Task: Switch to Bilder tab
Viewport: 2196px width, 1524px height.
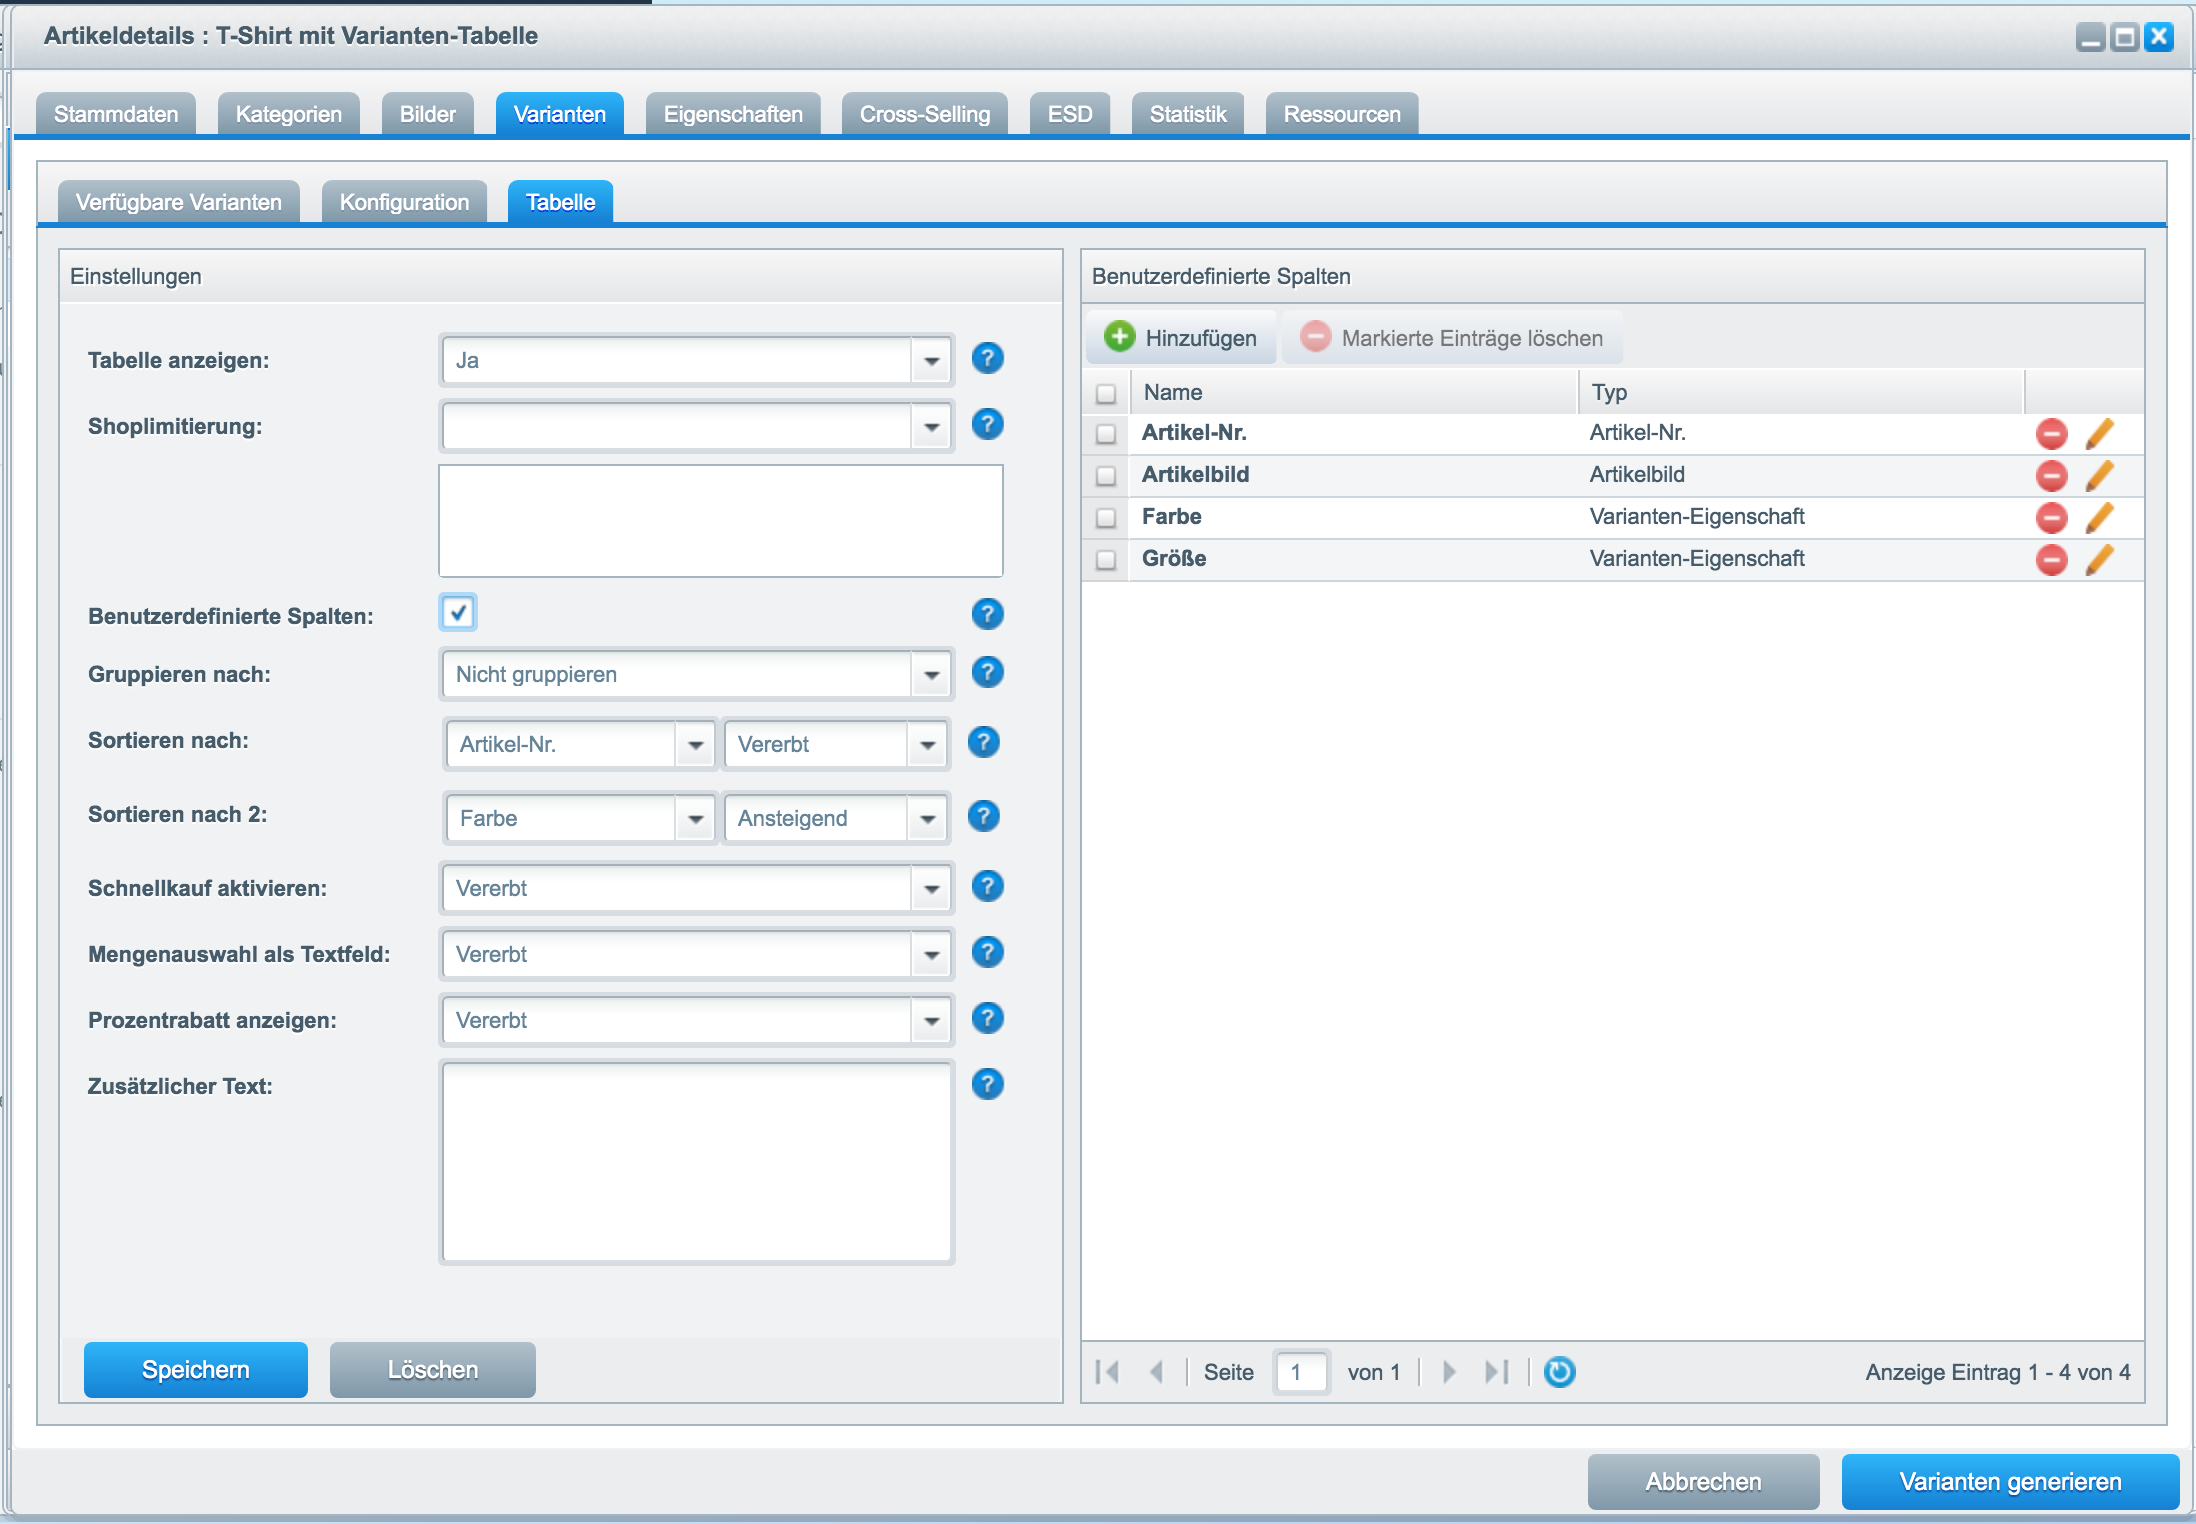Action: [x=428, y=114]
